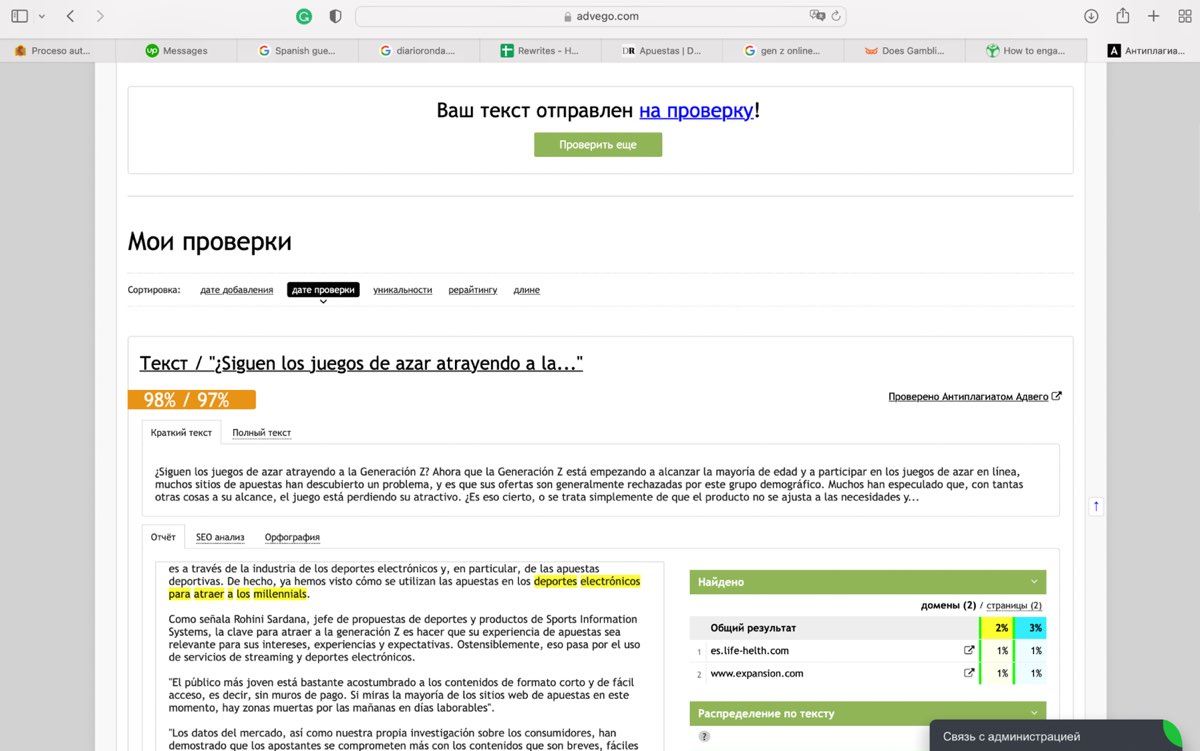Image resolution: width=1200 pixels, height=751 pixels.
Task: Toggle the Safari sidebar icon
Action: [20, 16]
